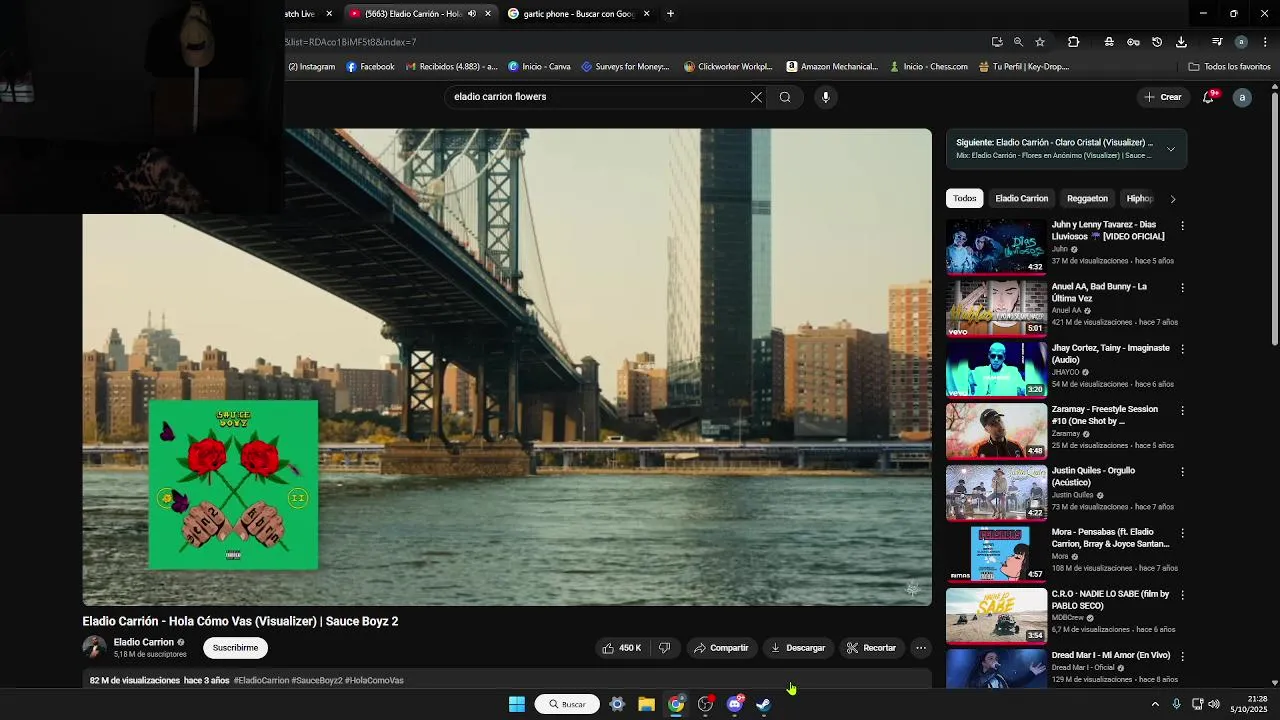Open Discord from the taskbar
This screenshot has width=1280, height=720.
735,704
